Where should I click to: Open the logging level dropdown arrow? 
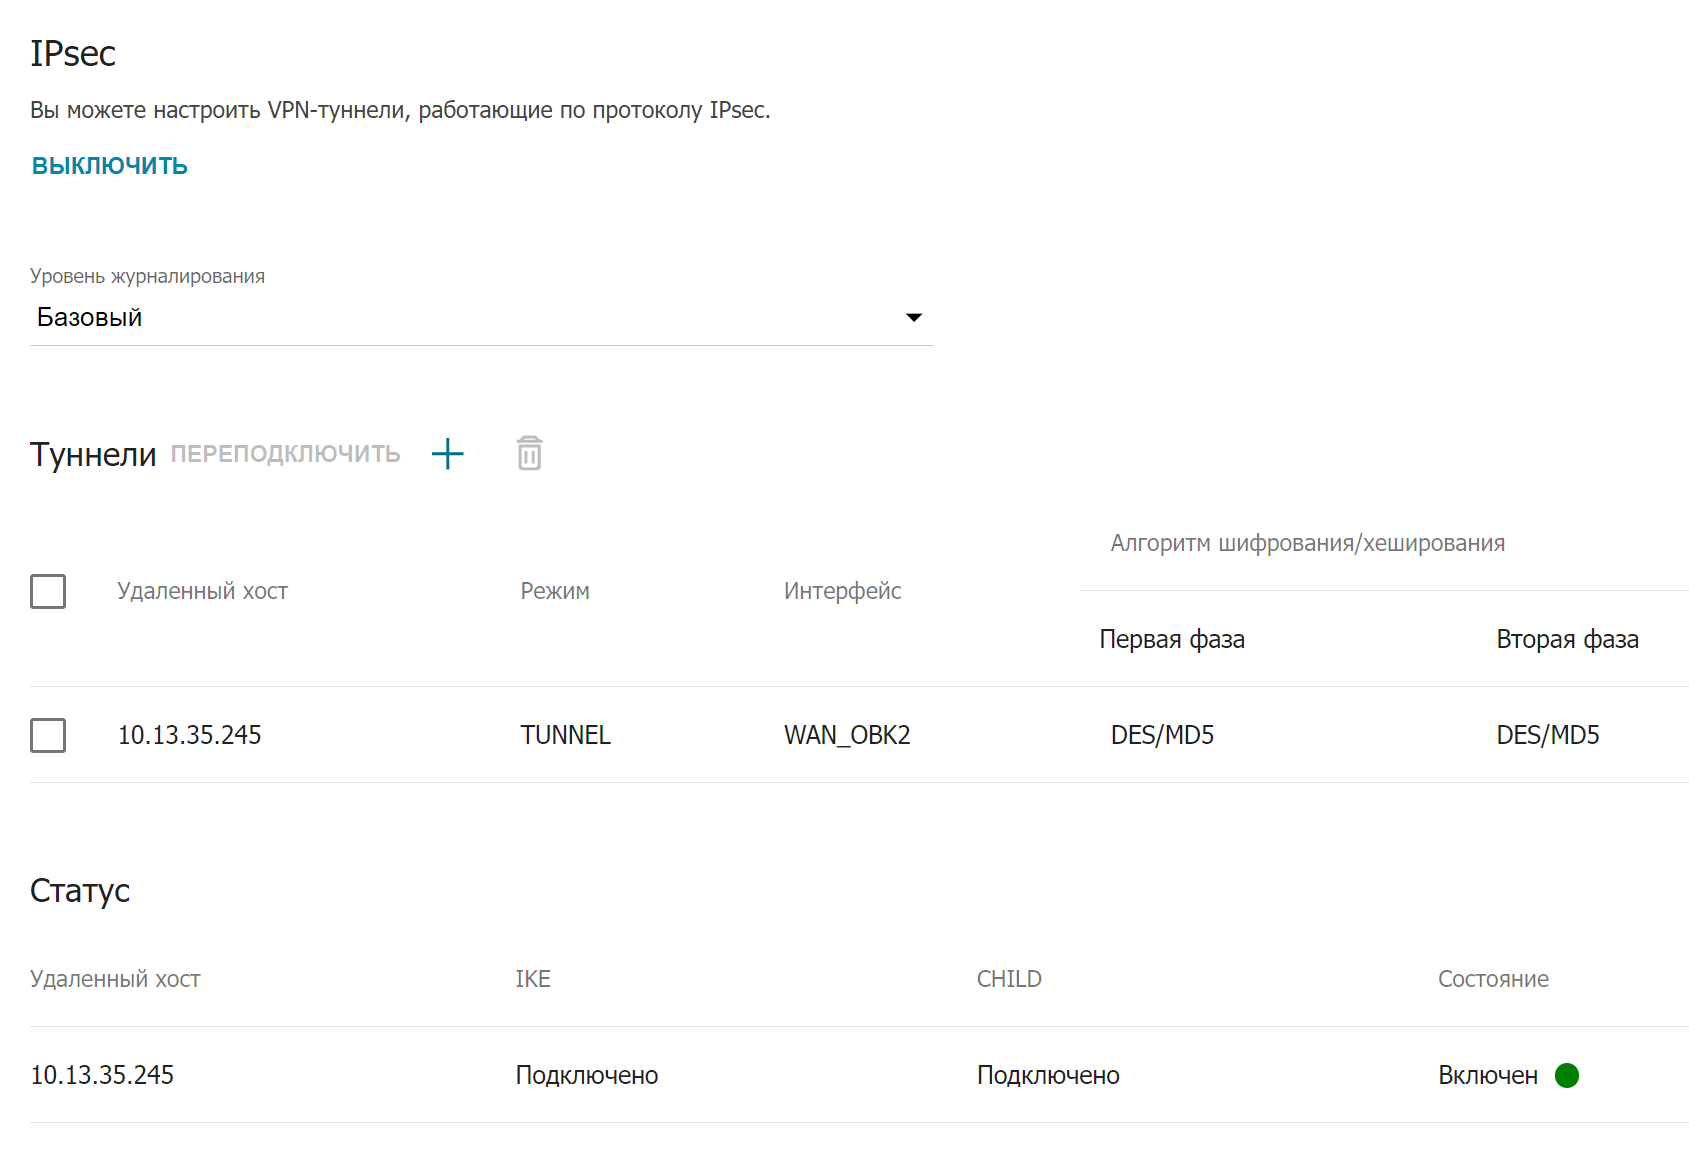coord(913,318)
